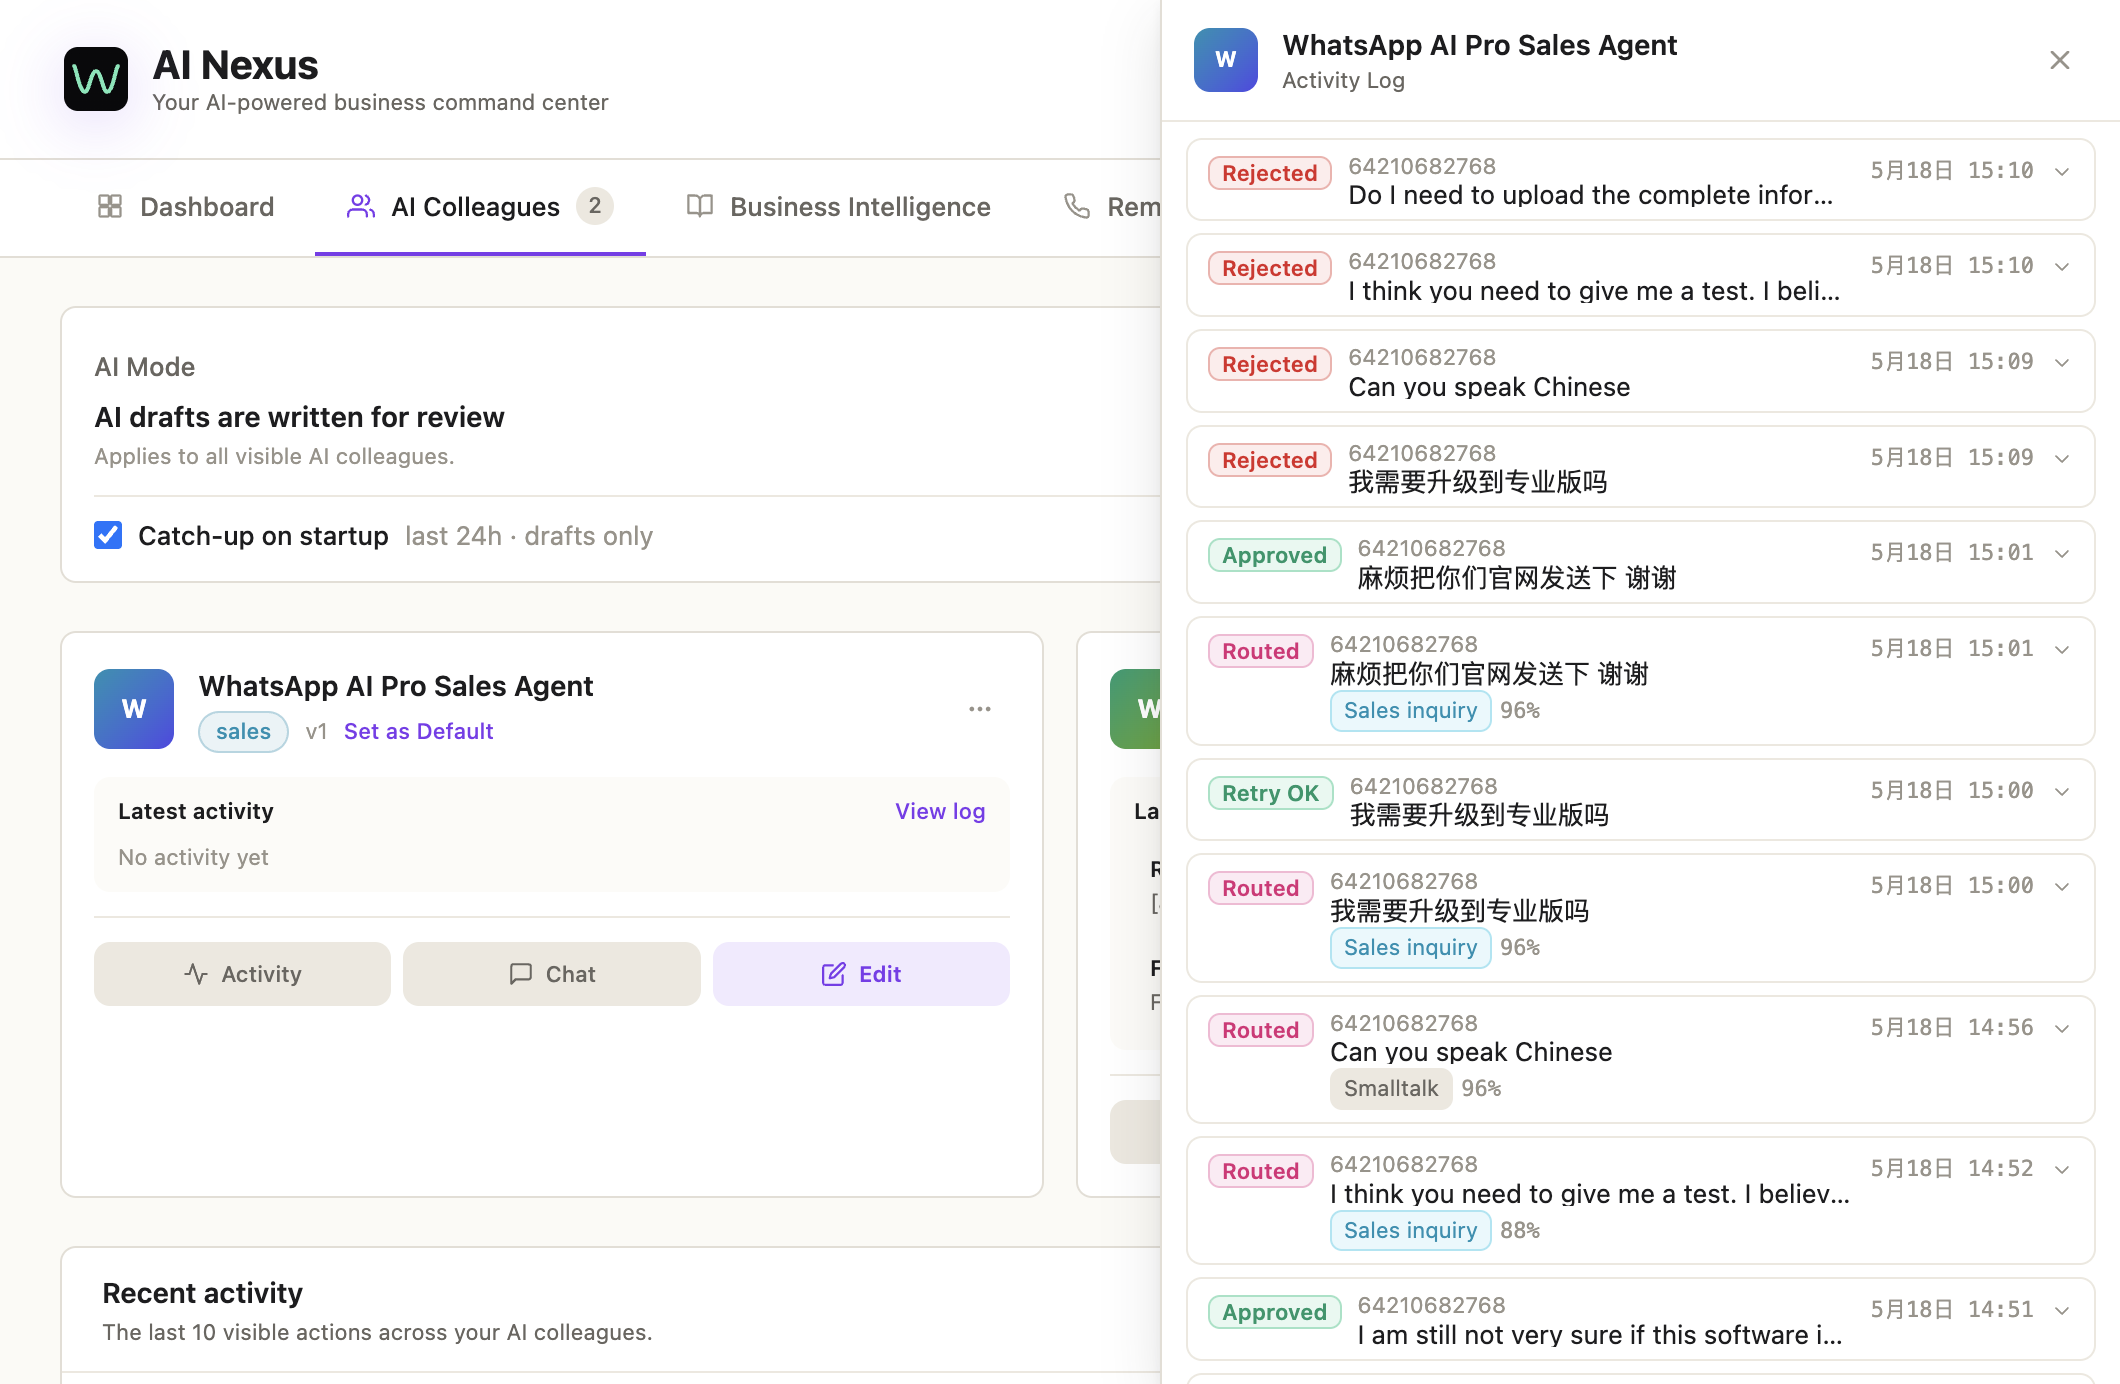Viewport: 2120px width, 1384px height.
Task: Switch to the Dashboard tab
Action: (186, 206)
